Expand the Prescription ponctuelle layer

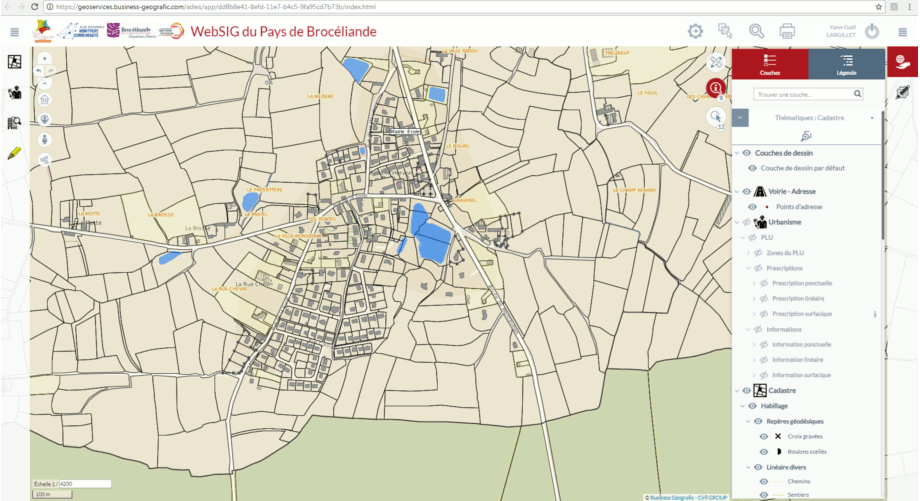tap(753, 284)
